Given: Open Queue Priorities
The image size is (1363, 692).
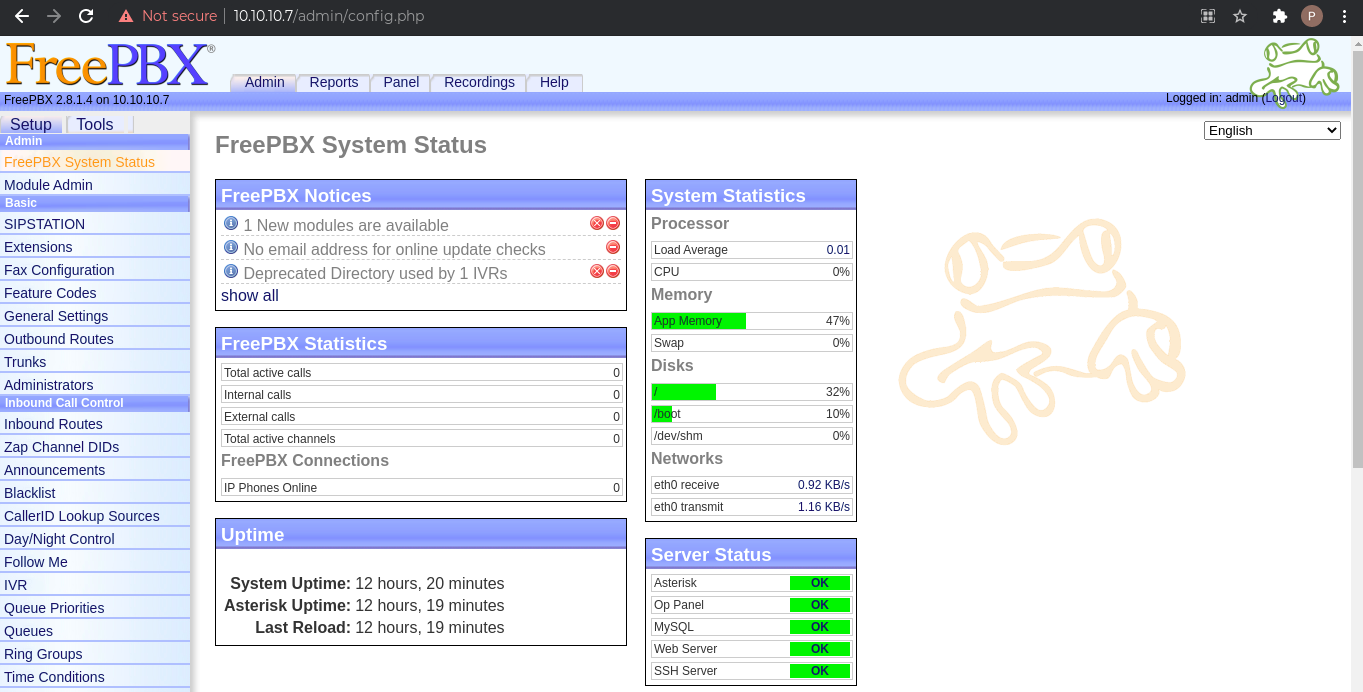Looking at the screenshot, I should point(95,608).
